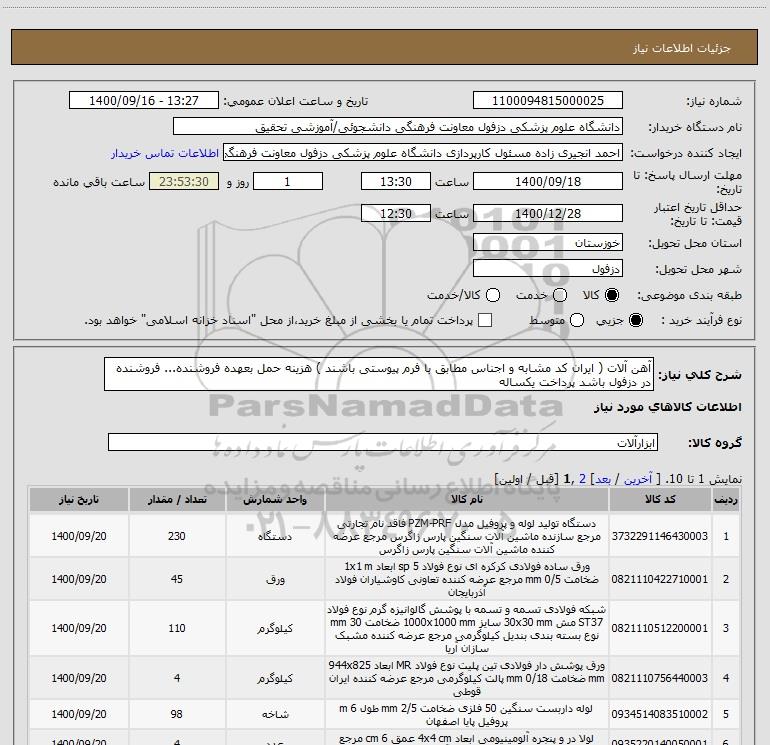This screenshot has height=745, width=770.
Task: Click the response deadline date 1400/09/18
Action: coord(548,181)
